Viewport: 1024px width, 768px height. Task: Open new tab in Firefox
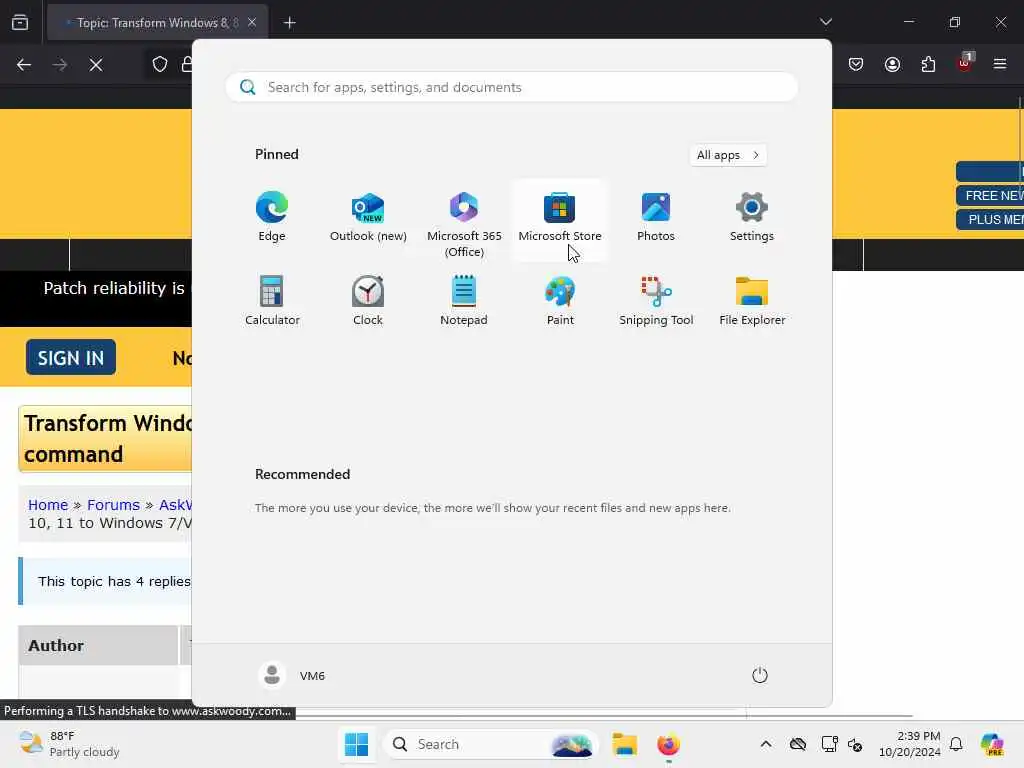point(290,23)
